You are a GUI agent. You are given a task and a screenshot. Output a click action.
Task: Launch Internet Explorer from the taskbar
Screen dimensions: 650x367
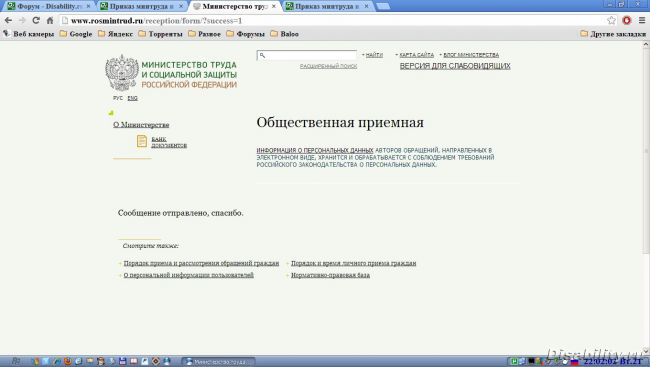[78, 361]
